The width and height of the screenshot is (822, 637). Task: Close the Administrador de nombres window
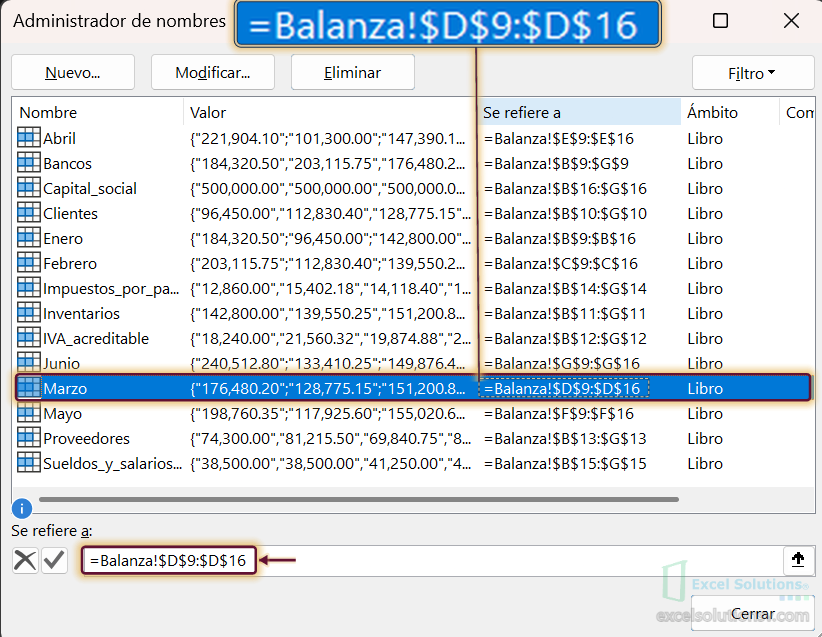pyautogui.click(x=791, y=20)
